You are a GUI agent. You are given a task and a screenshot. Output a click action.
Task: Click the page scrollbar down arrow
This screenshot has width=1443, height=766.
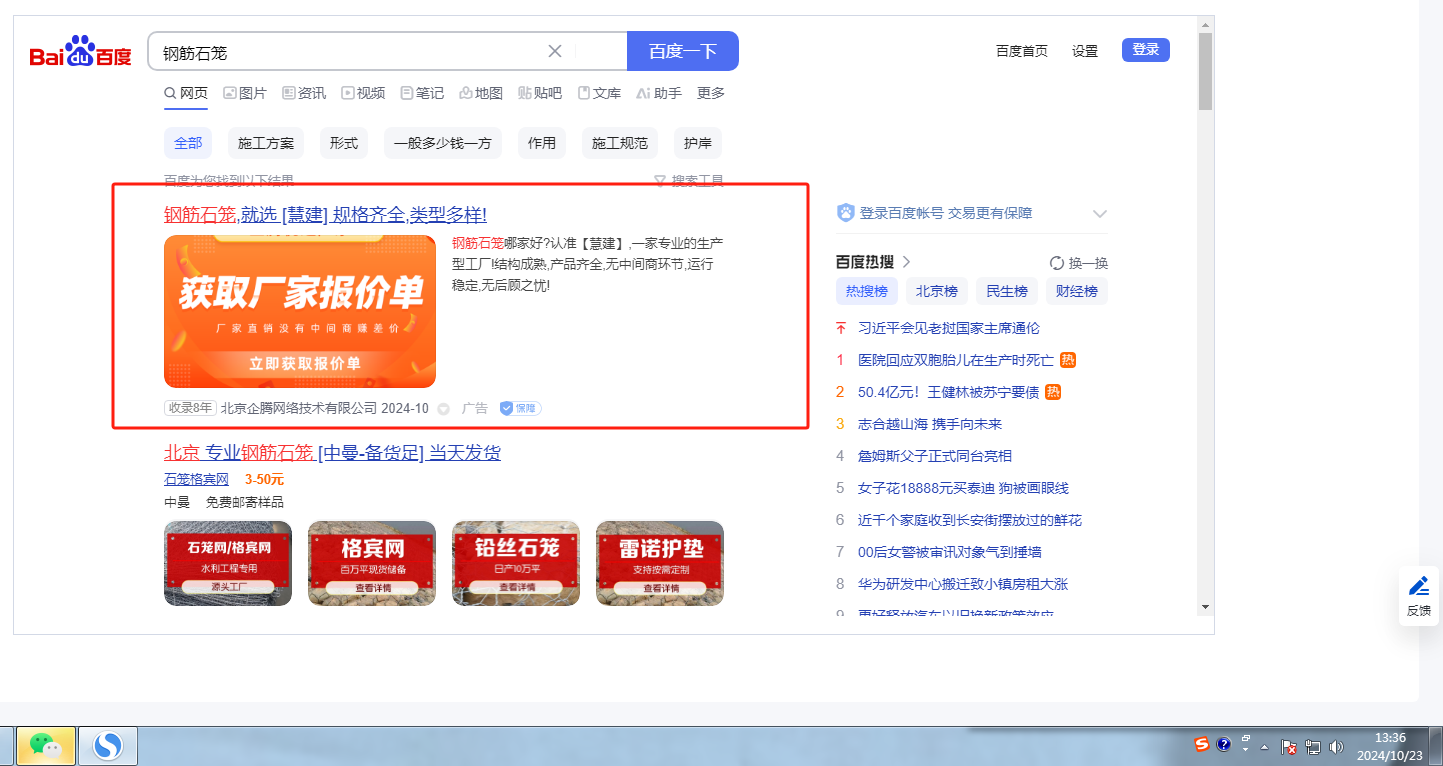(1205, 607)
